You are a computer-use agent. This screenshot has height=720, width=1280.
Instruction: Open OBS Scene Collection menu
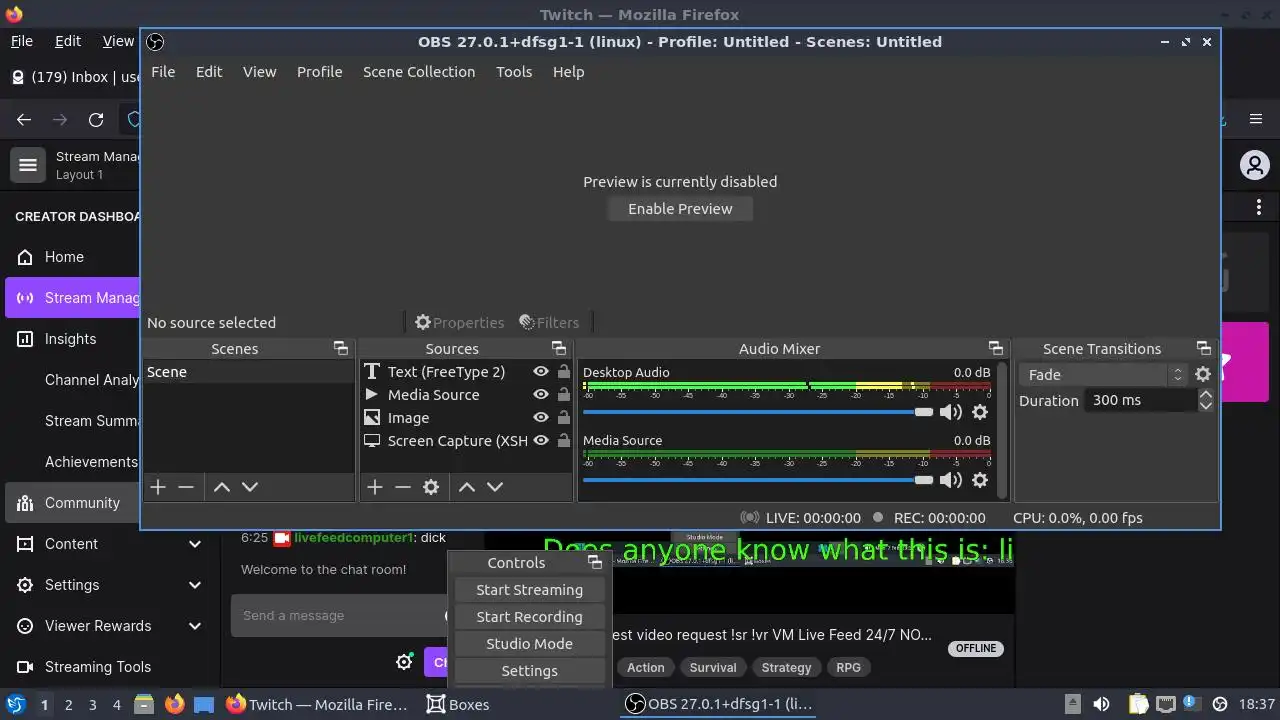419,72
